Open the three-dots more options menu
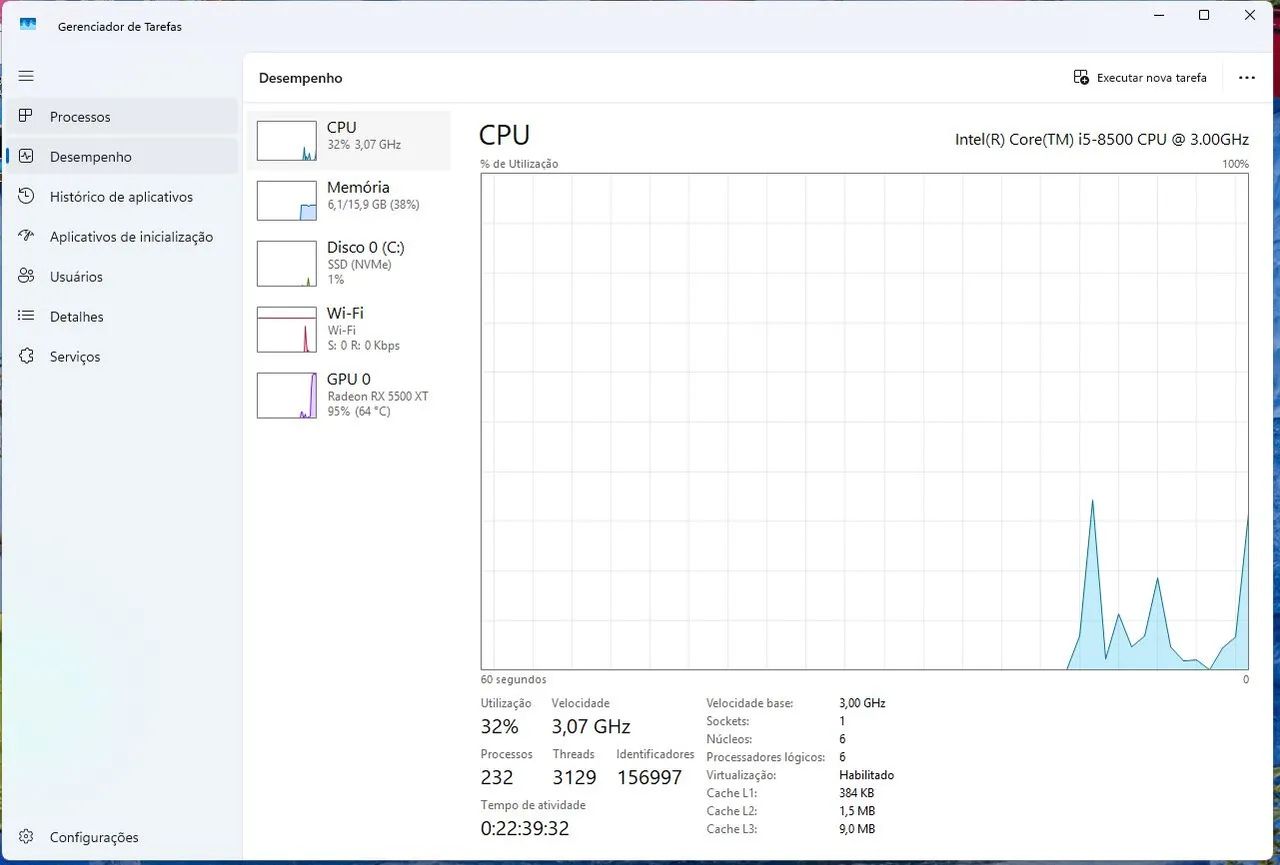 [x=1246, y=77]
